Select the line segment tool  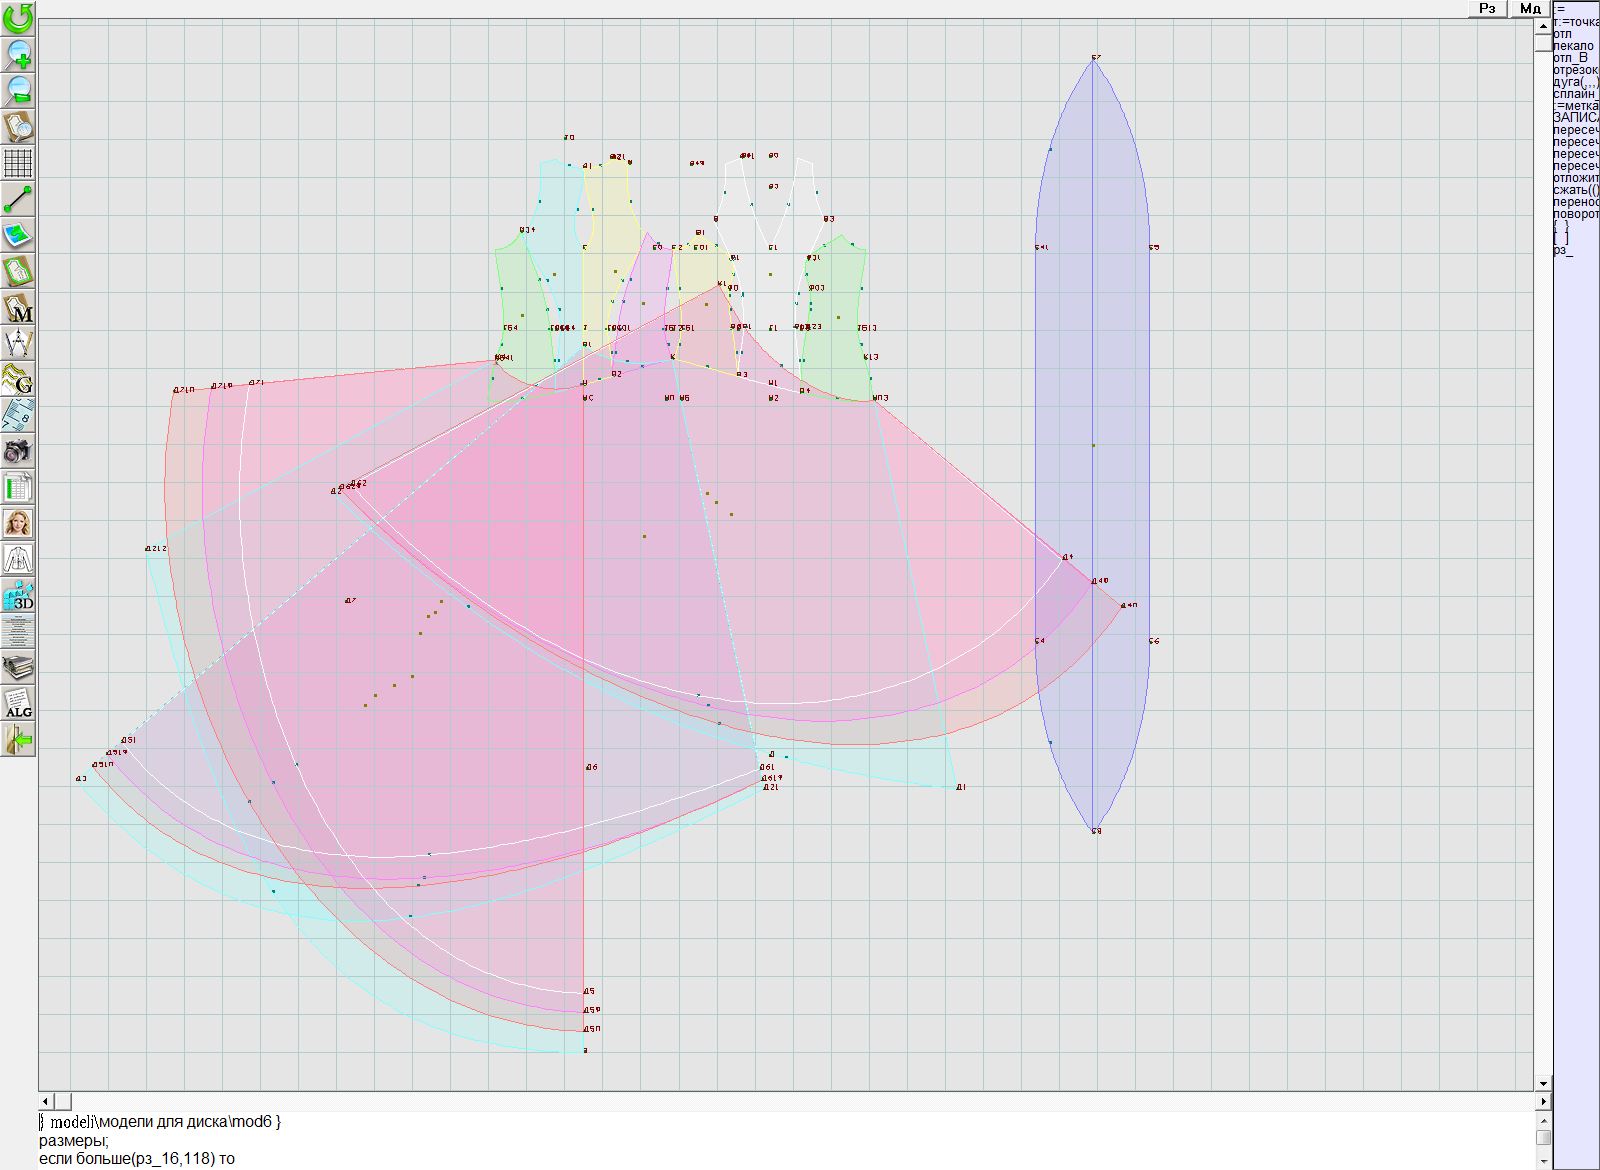(18, 199)
